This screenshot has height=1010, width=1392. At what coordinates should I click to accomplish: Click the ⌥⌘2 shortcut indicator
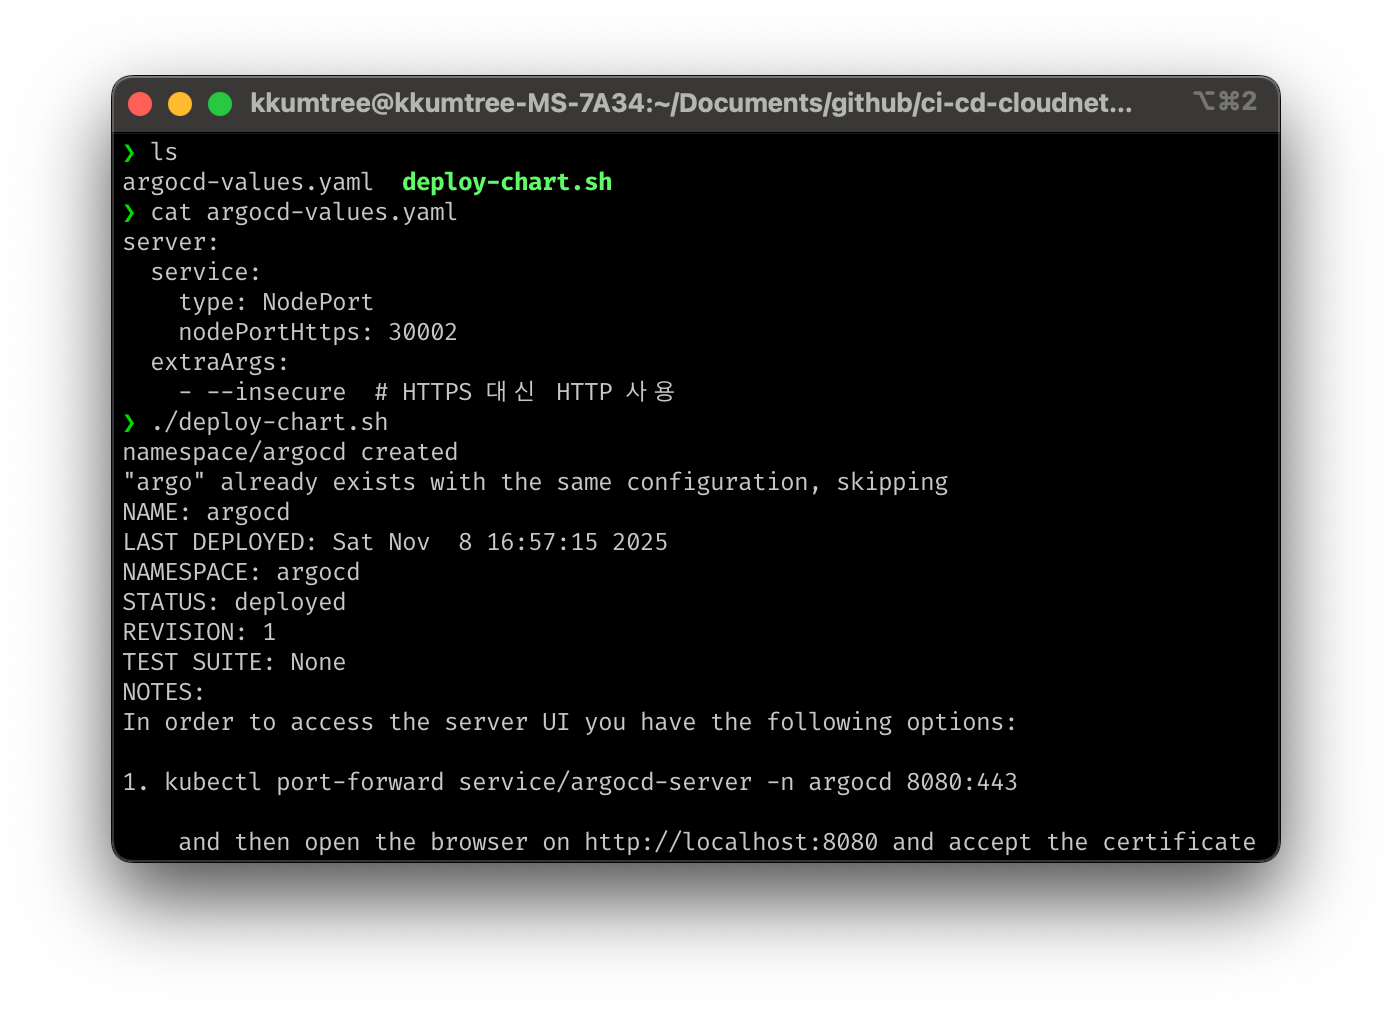(1224, 101)
